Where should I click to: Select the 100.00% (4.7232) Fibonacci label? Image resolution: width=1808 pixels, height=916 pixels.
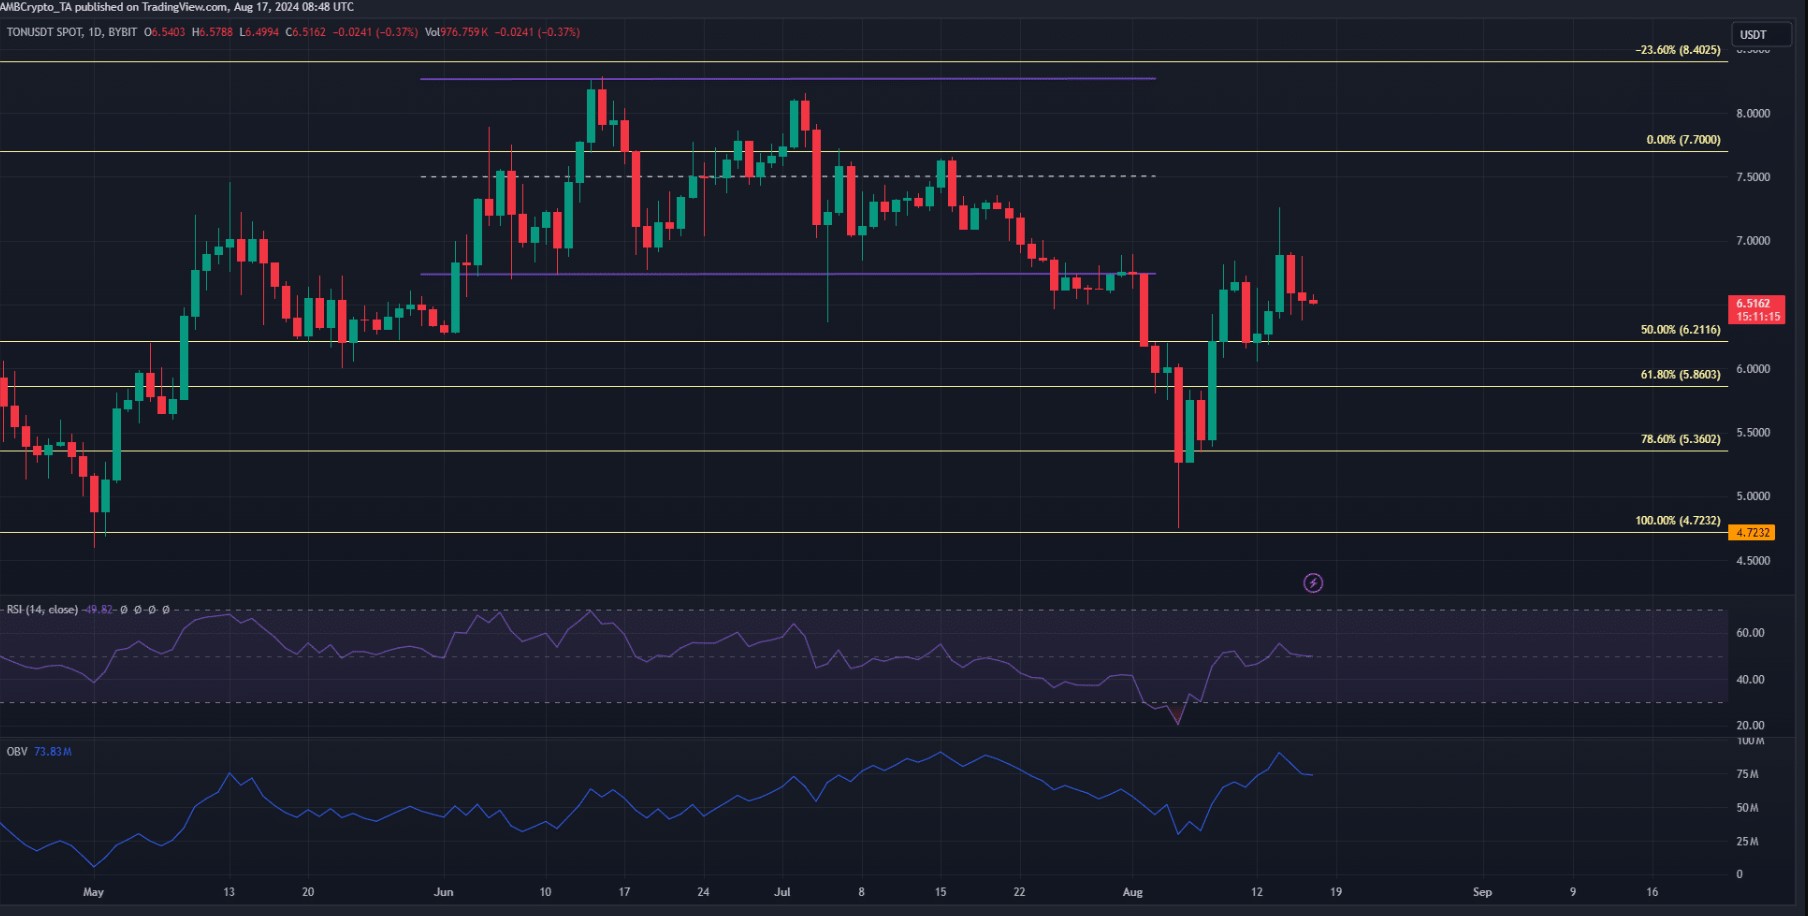[x=1677, y=520]
